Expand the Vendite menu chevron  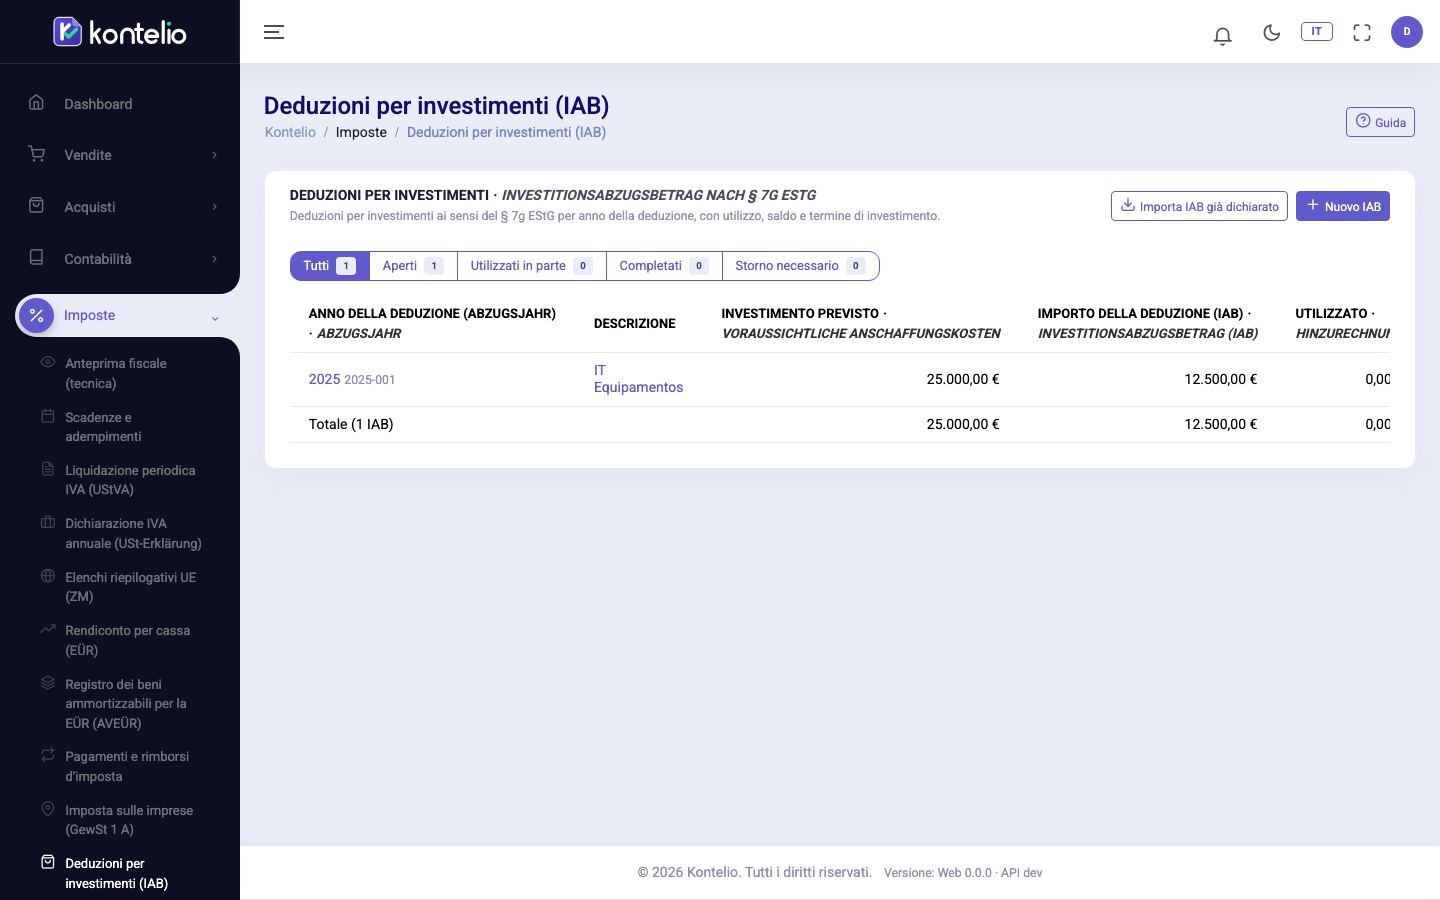tap(214, 155)
